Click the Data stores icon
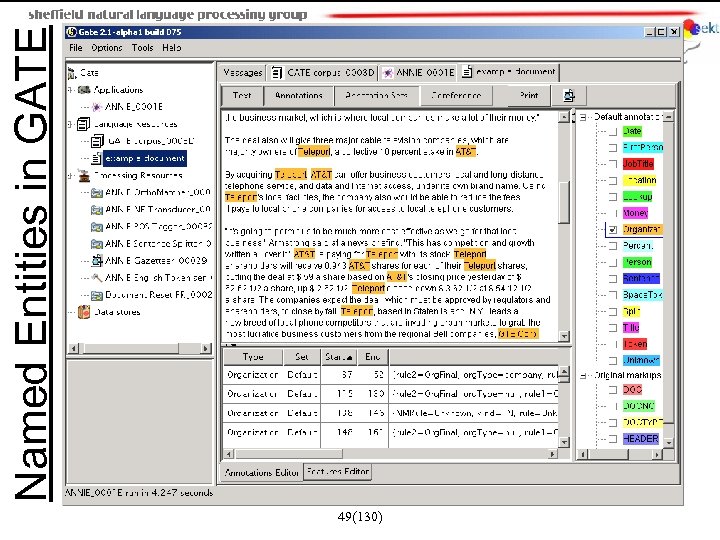This screenshot has width=720, height=540. point(84,312)
